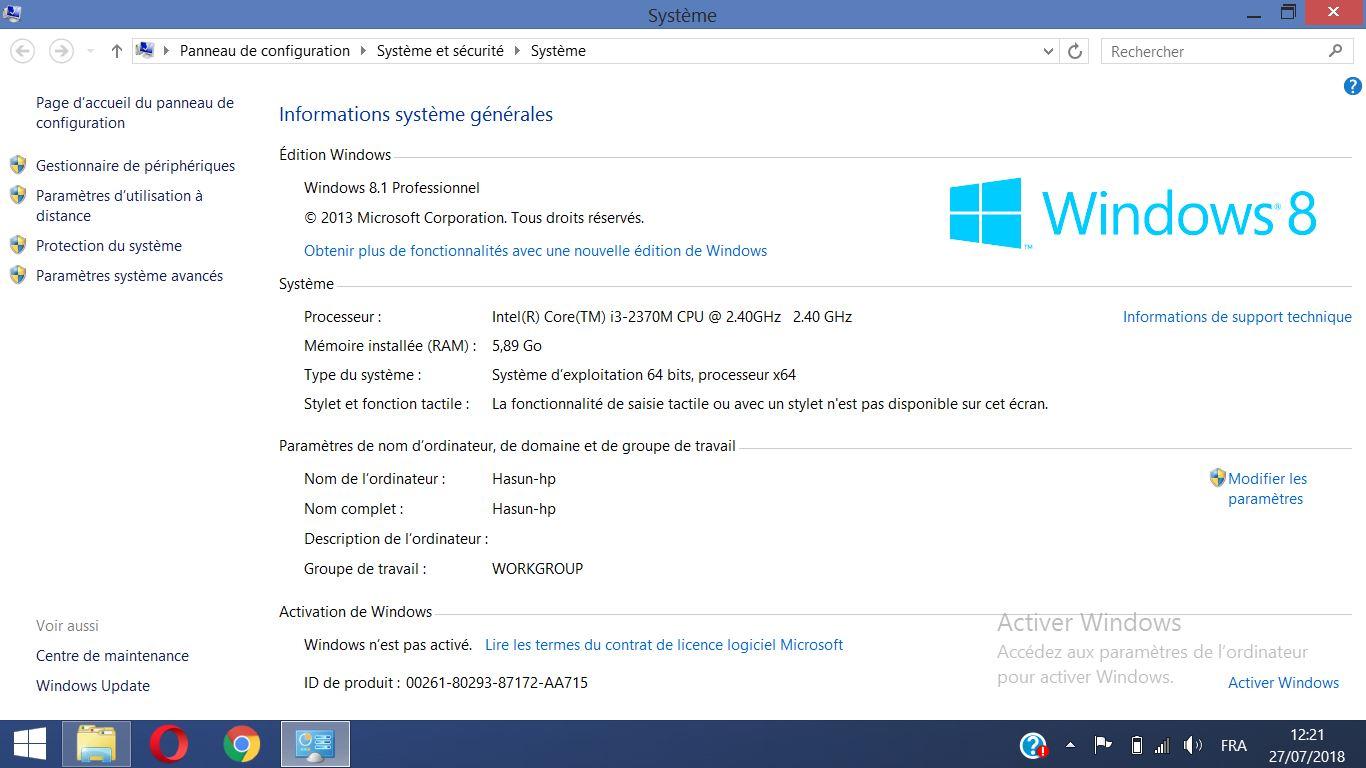Click shield icon next to Modifier les paramètres
The height and width of the screenshot is (768, 1366).
pos(1217,478)
